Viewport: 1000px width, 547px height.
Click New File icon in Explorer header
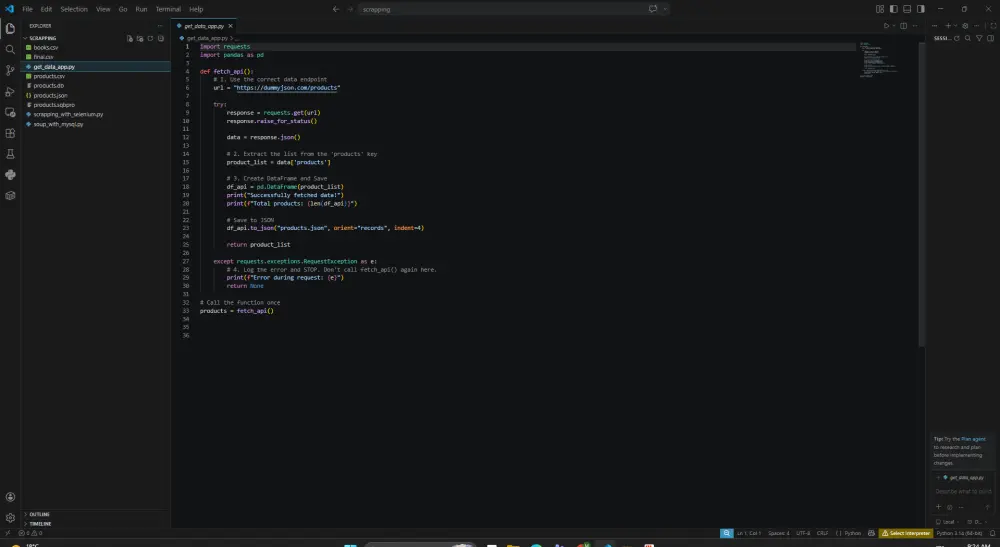point(130,38)
